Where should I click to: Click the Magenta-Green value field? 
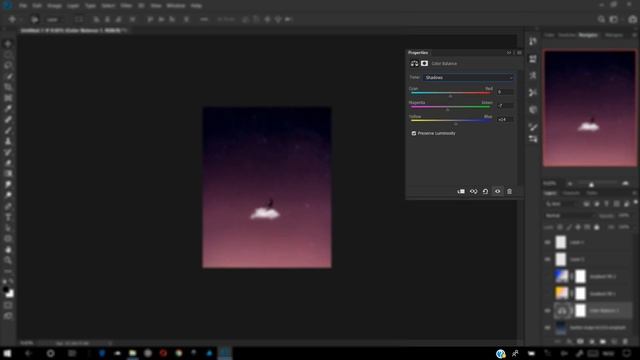coord(505,106)
